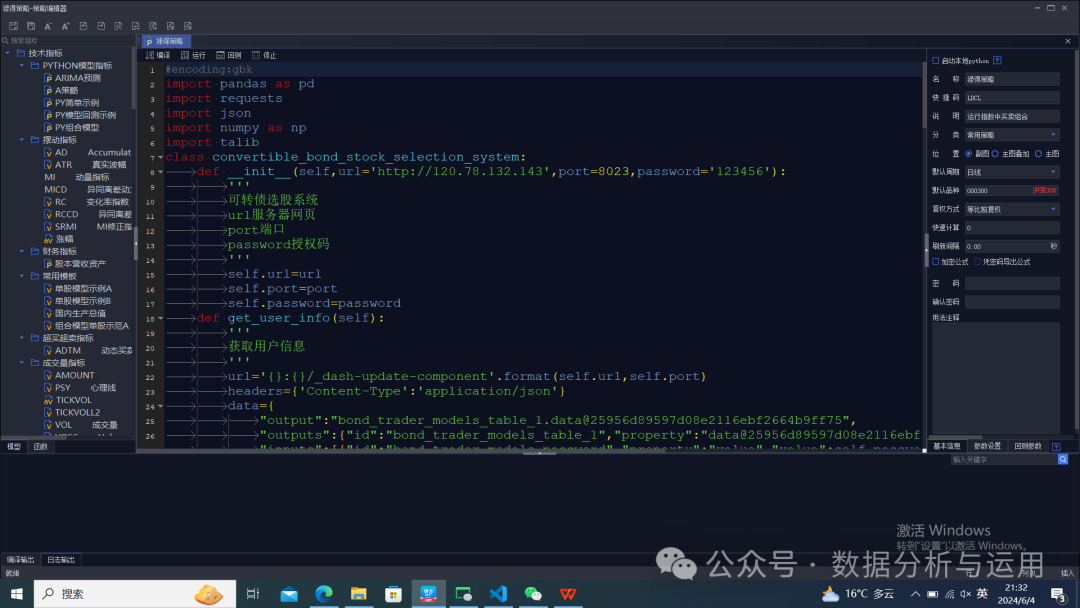Select 主图叠加 radio button

(x=995, y=154)
